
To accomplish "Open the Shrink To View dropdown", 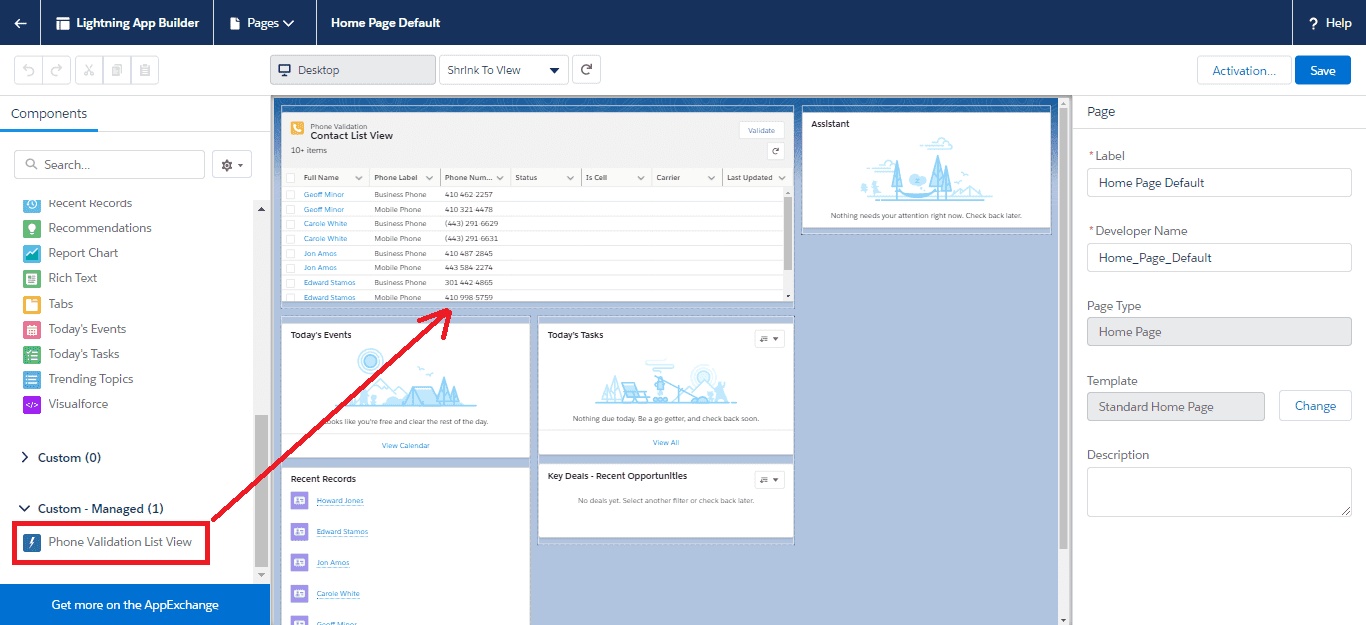I will point(503,70).
